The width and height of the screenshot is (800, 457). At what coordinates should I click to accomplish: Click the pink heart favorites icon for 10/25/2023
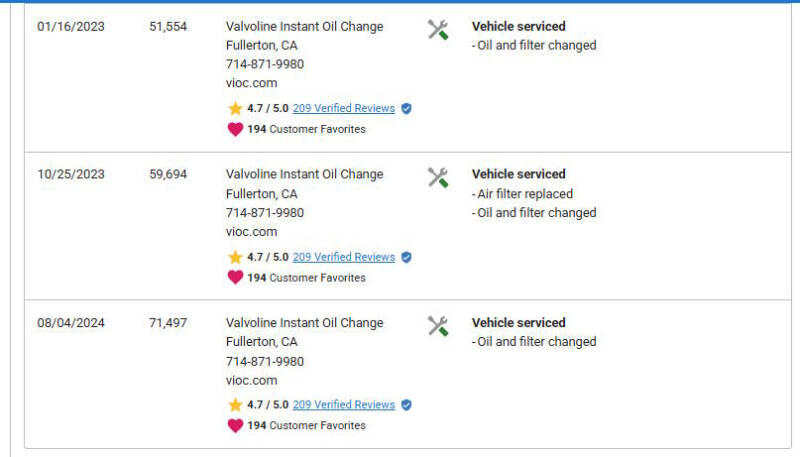(235, 277)
